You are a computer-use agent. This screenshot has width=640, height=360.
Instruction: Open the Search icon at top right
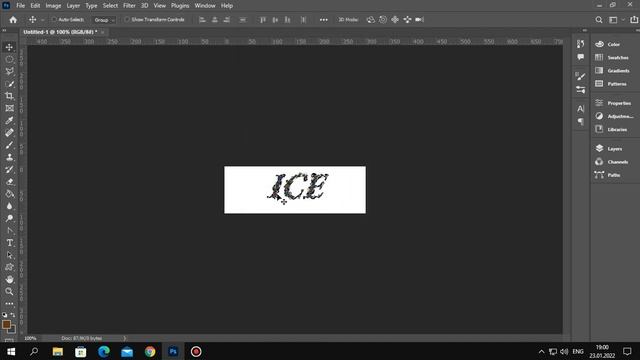click(599, 20)
